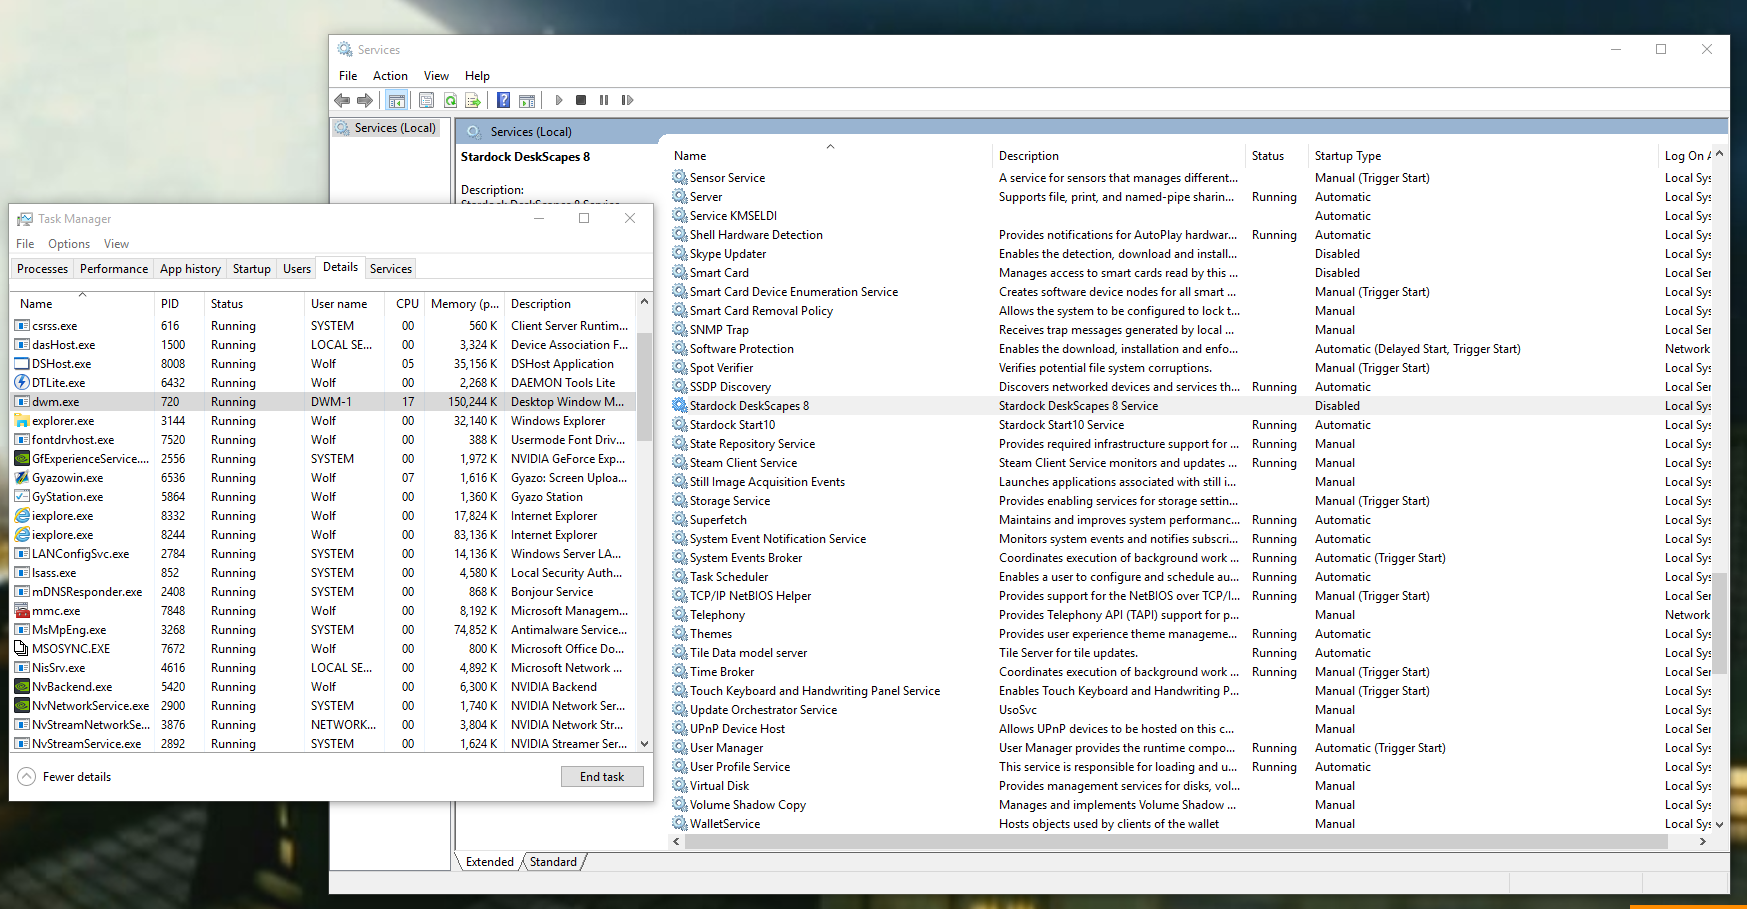The height and width of the screenshot is (909, 1747).
Task: Click NvBackend.exe NVIDIA process icon
Action: coord(22,686)
